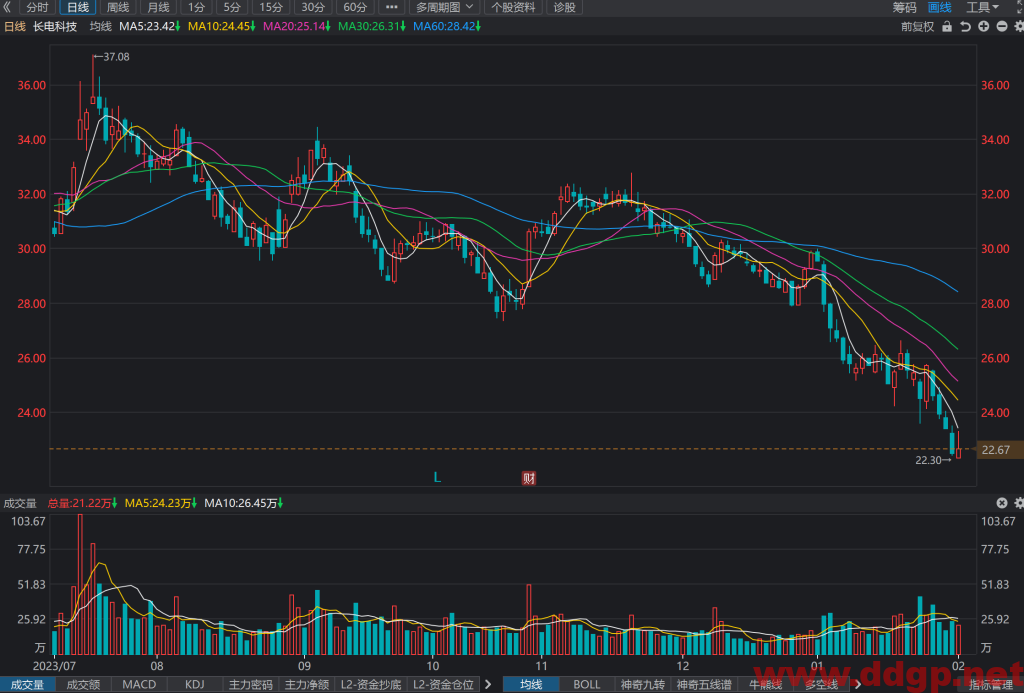The width and height of the screenshot is (1024, 693).
Task: Click the 均线 indicator label
Action: pyautogui.click(x=101, y=27)
